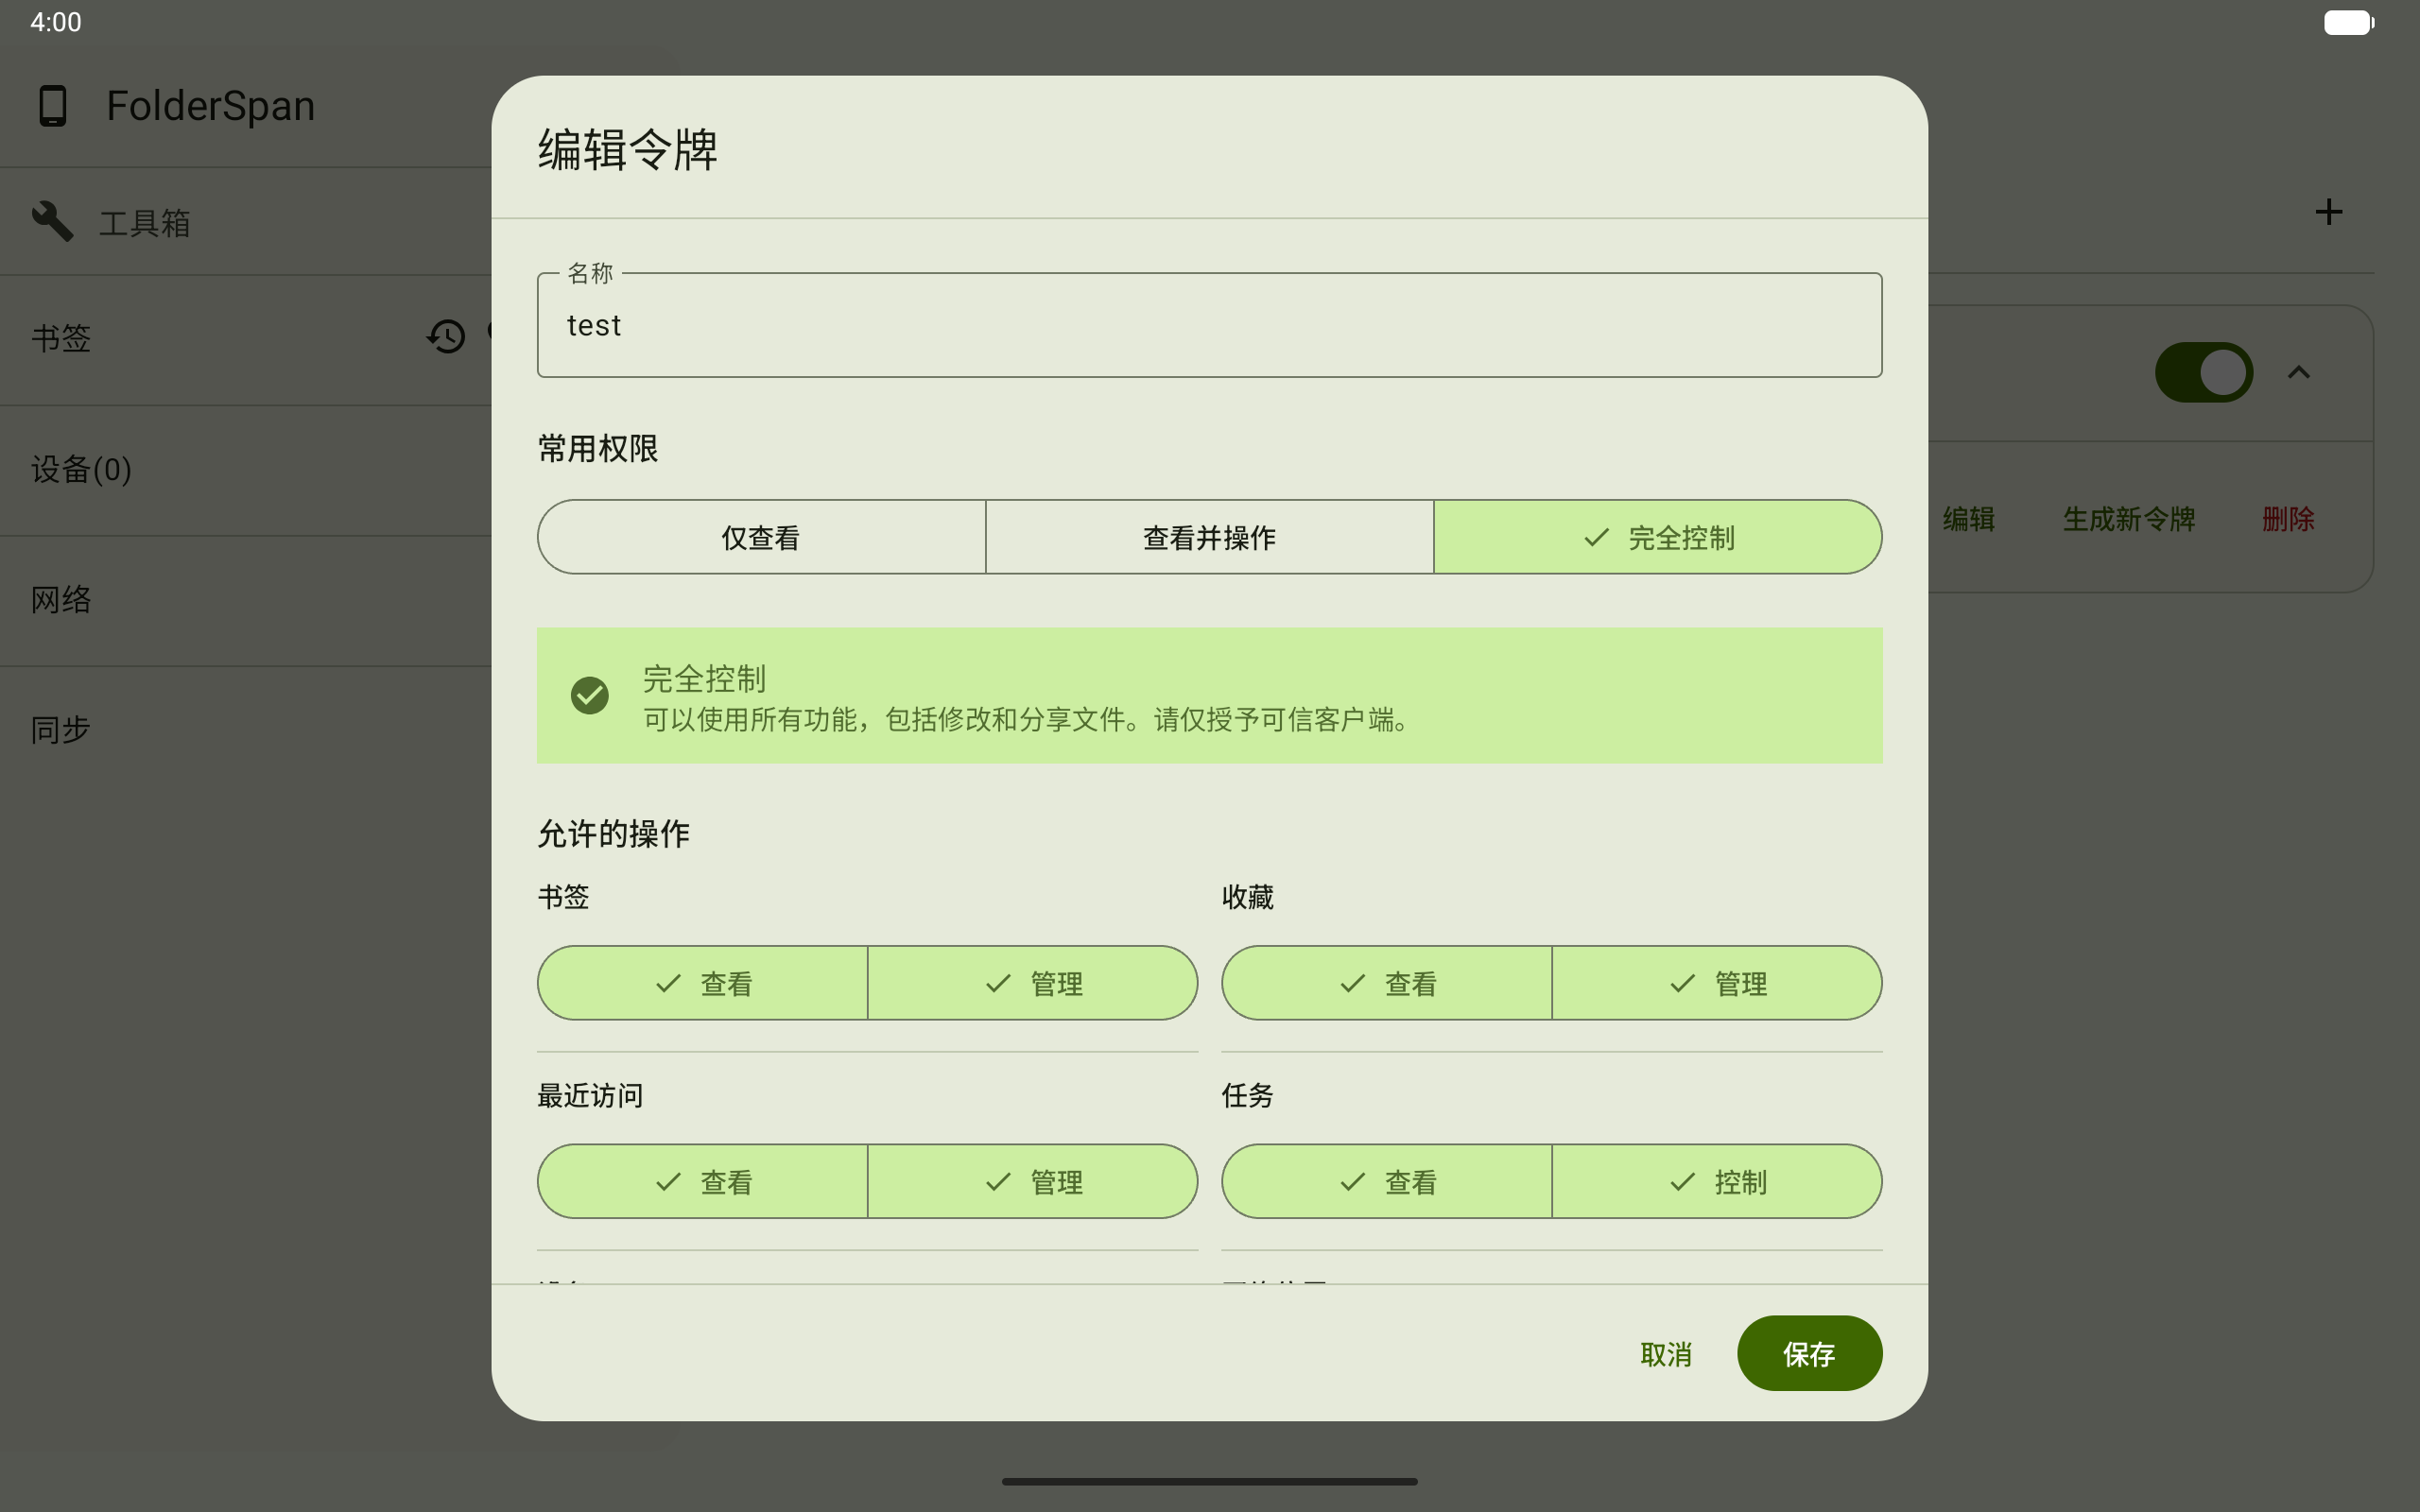Click the 取消 button
This screenshot has width=2420, height=1512.
[1666, 1354]
